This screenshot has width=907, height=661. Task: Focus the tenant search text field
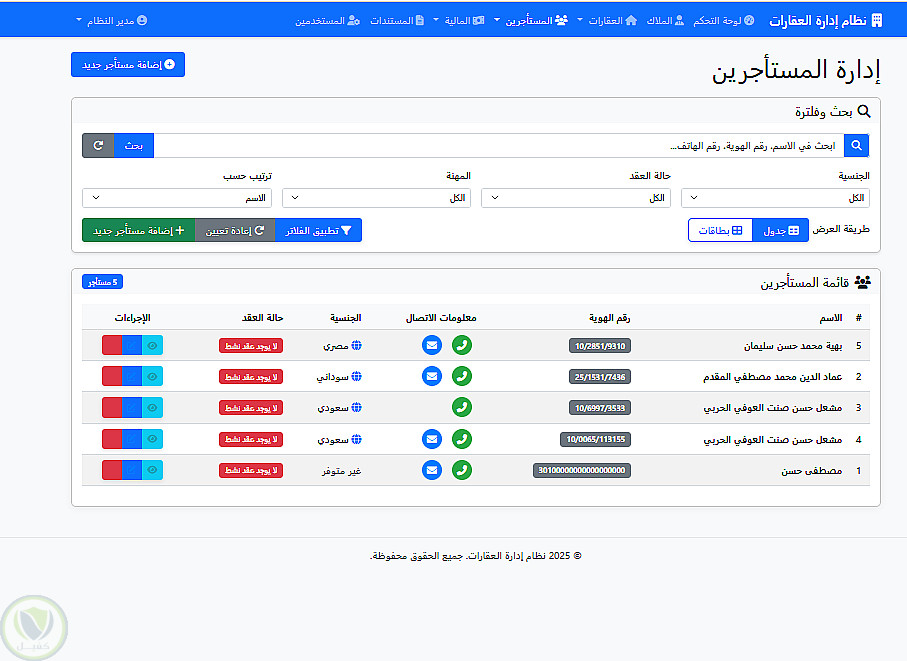coord(499,146)
